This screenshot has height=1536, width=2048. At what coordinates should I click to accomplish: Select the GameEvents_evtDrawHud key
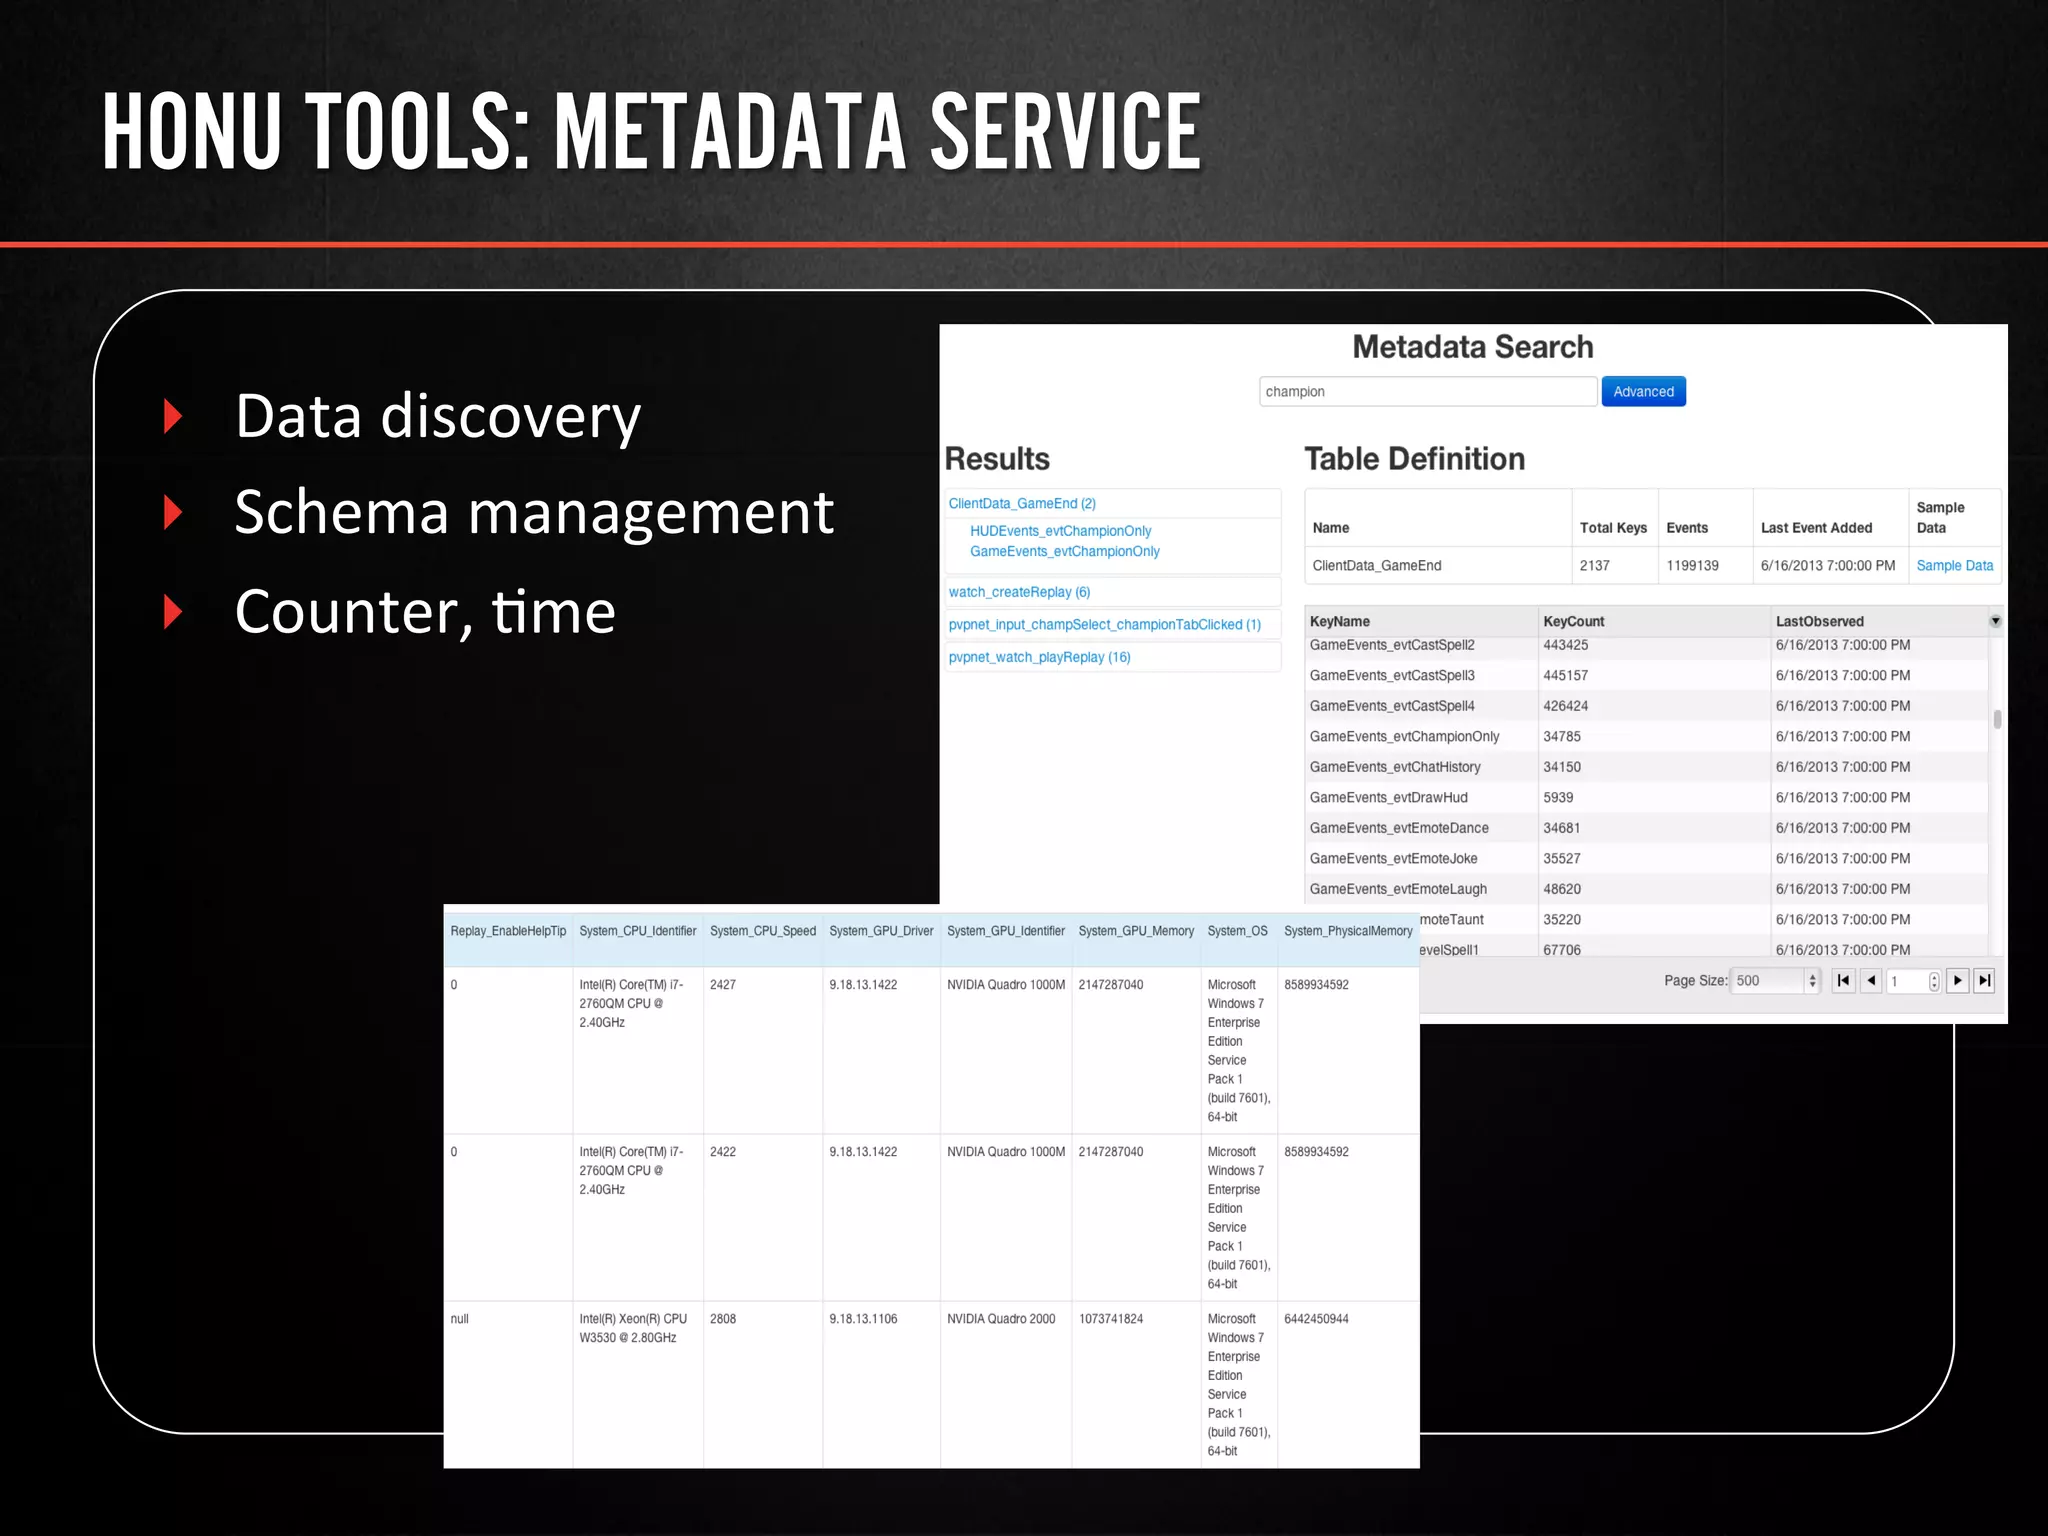(x=1388, y=798)
